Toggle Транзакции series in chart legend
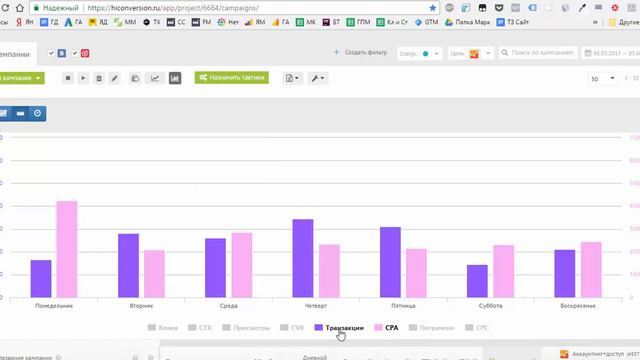 339,327
